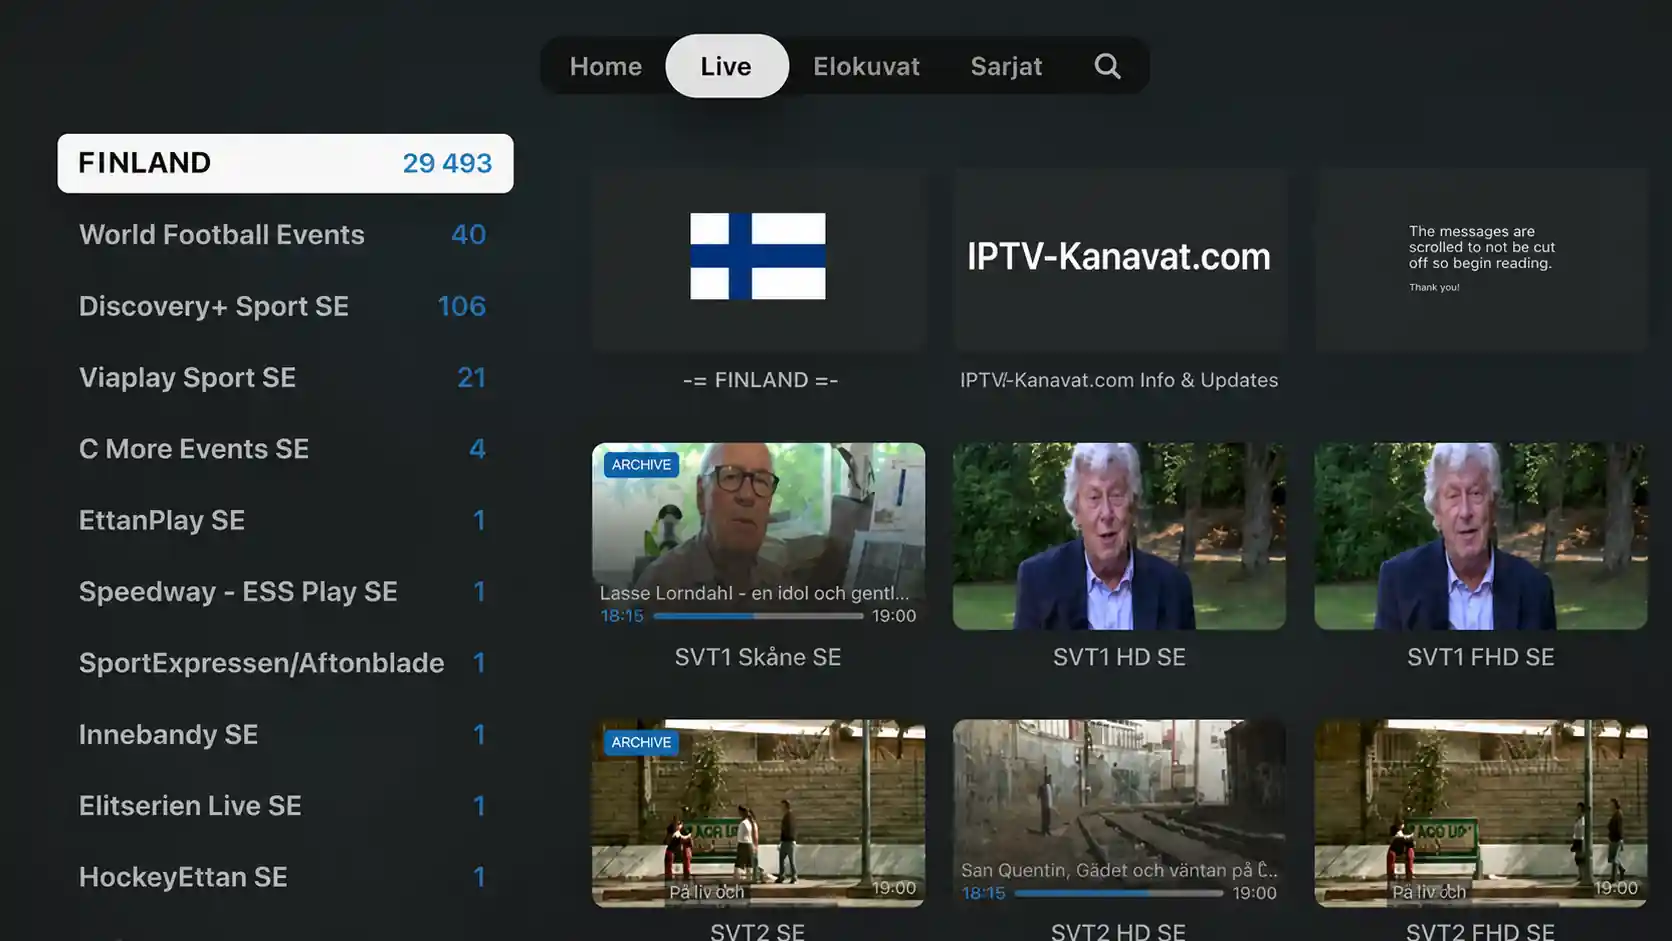Click the "San Quentin, Gädet" programme title
This screenshot has width=1672, height=941.
(x=1119, y=870)
